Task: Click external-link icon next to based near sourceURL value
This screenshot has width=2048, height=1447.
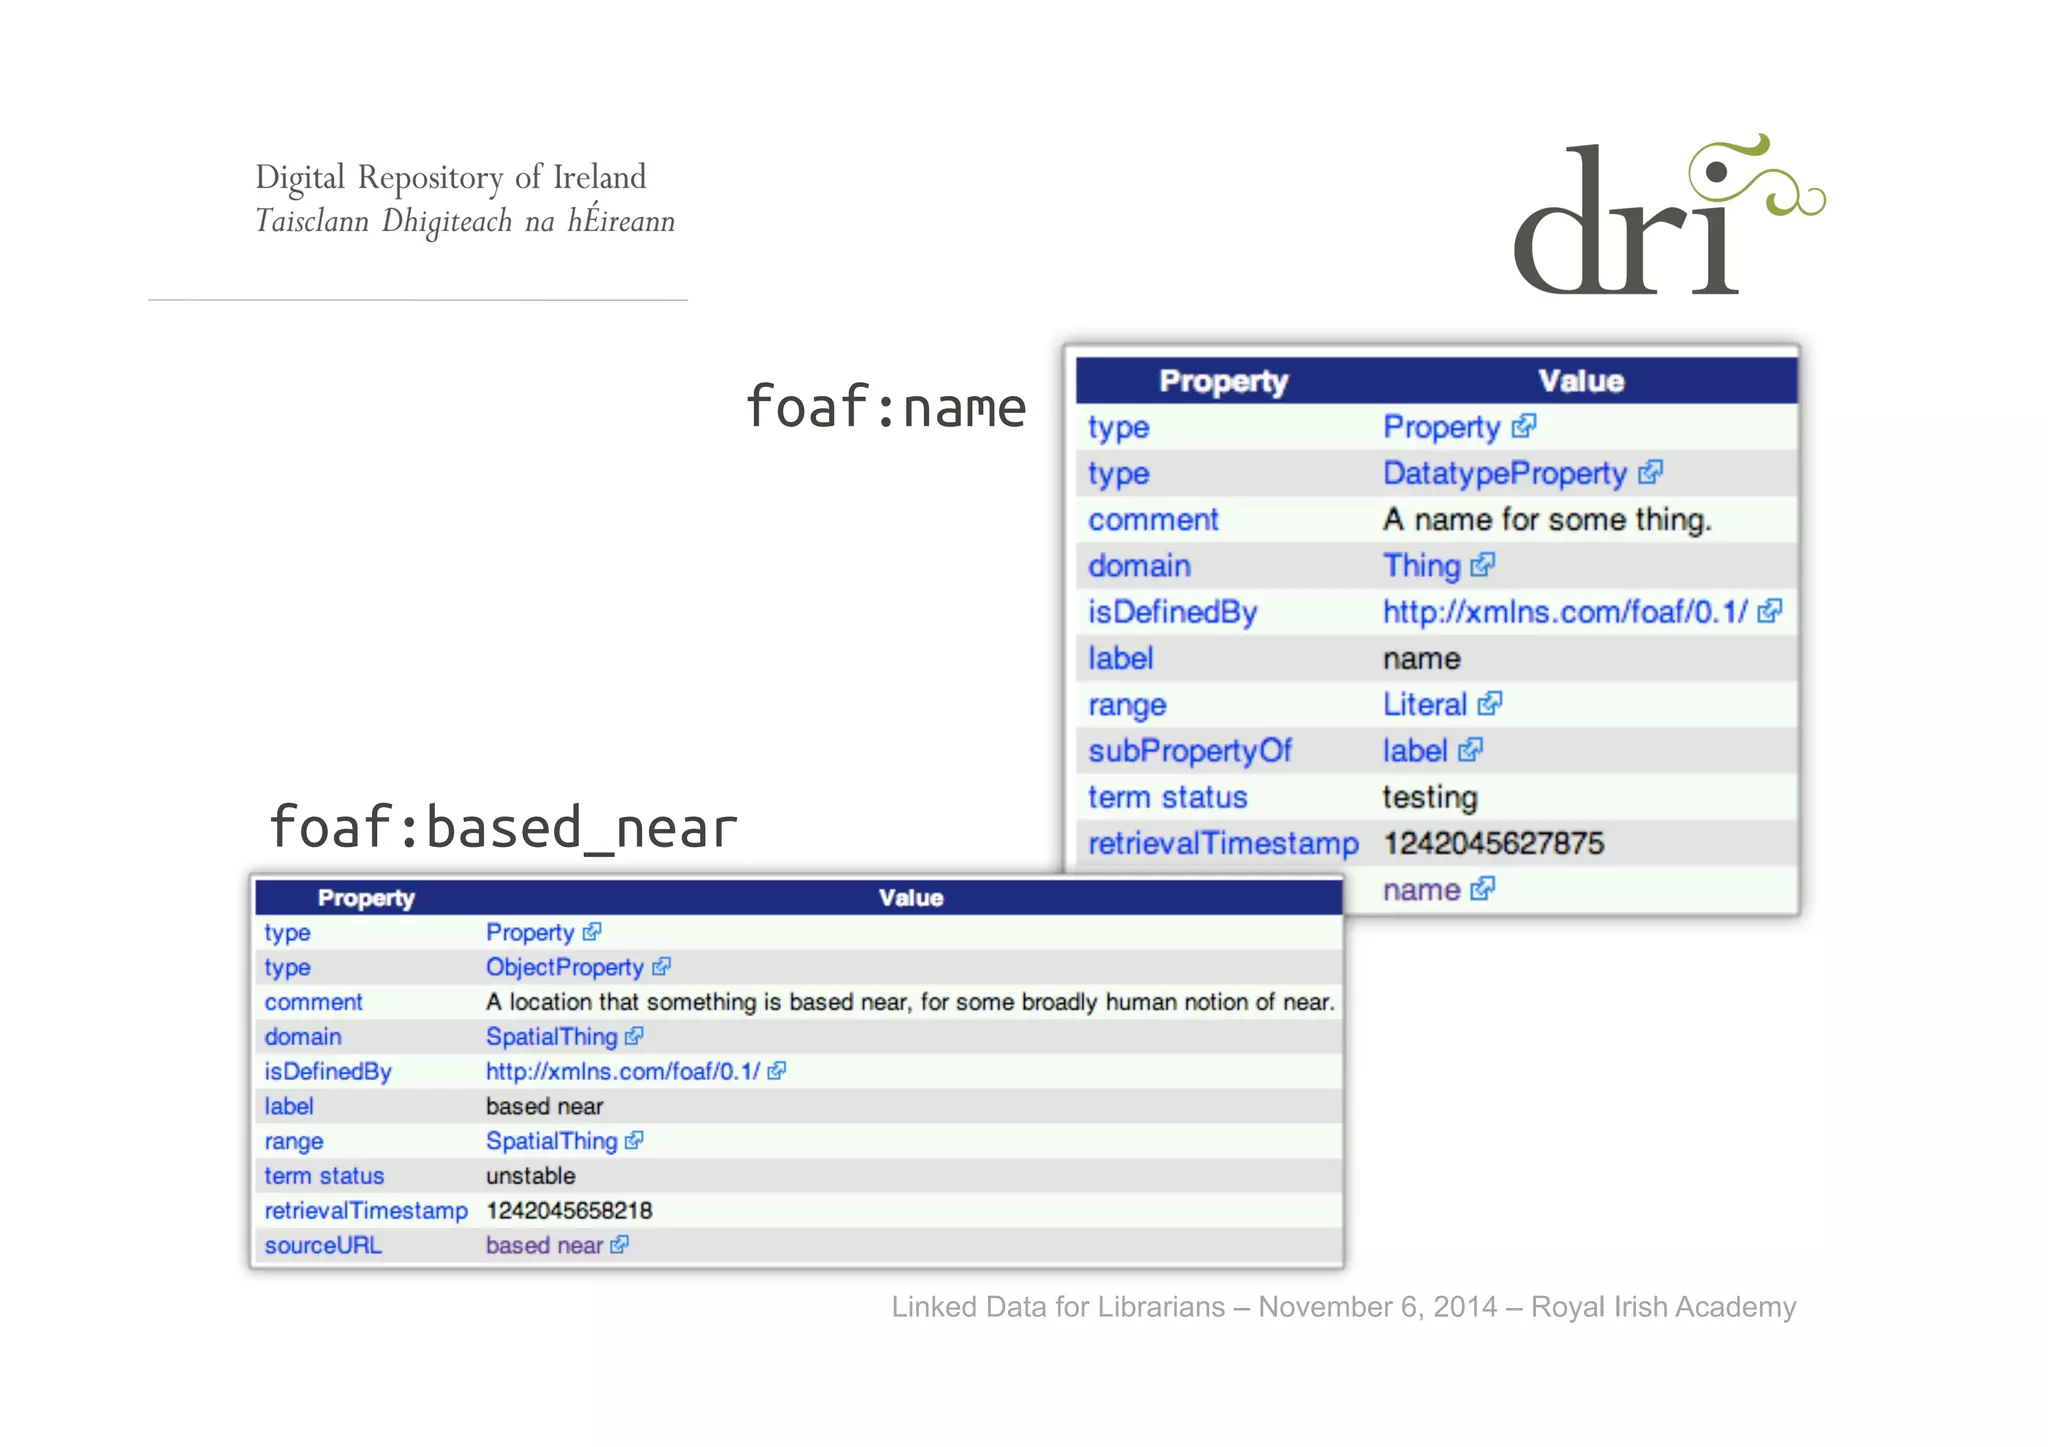Action: [620, 1245]
